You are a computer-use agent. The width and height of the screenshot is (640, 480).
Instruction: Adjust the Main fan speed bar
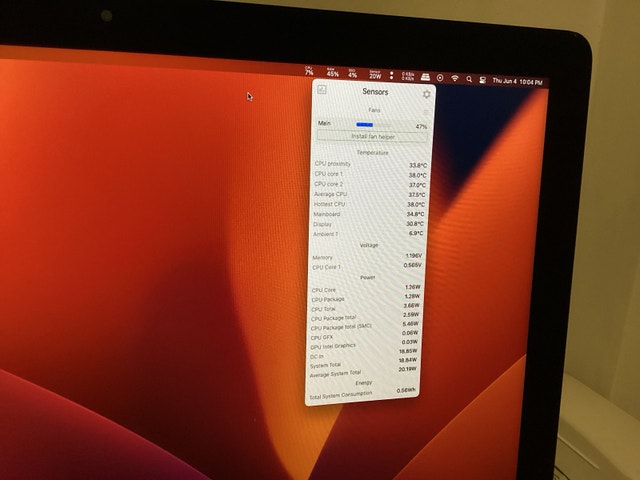pyautogui.click(x=373, y=125)
